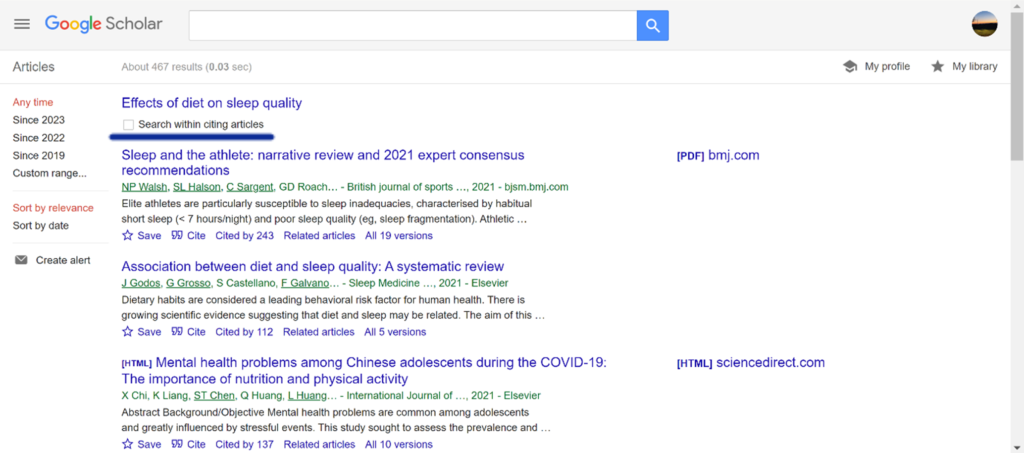Cite the Sleep and the athlete article
The image size is (1024, 453).
188,236
